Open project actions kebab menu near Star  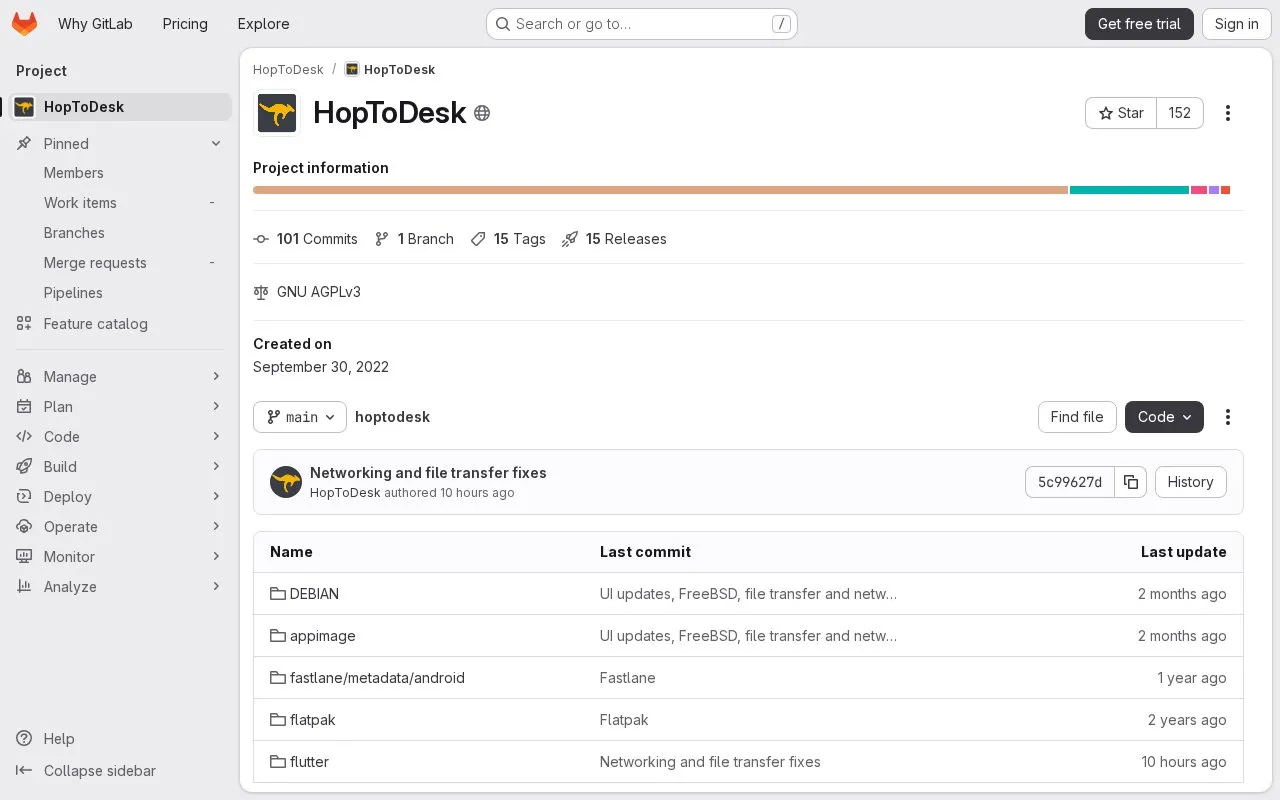1228,113
